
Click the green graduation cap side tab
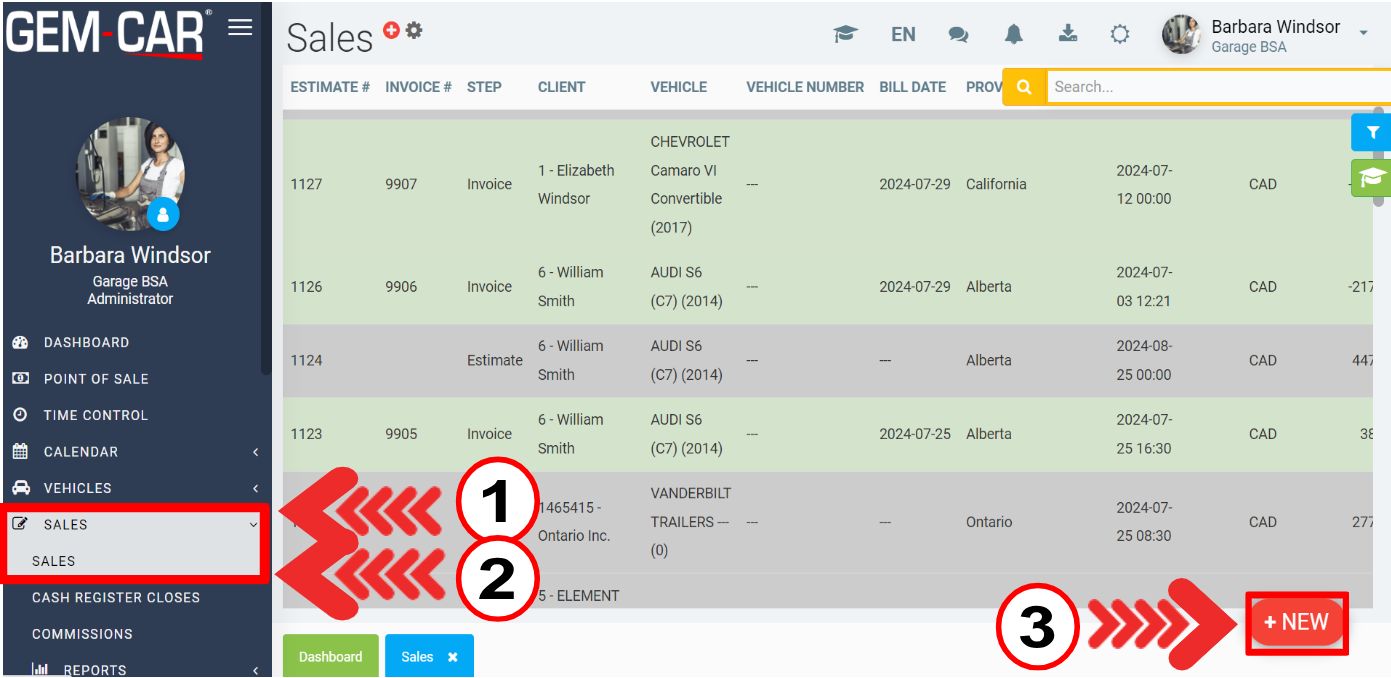coord(1372,178)
